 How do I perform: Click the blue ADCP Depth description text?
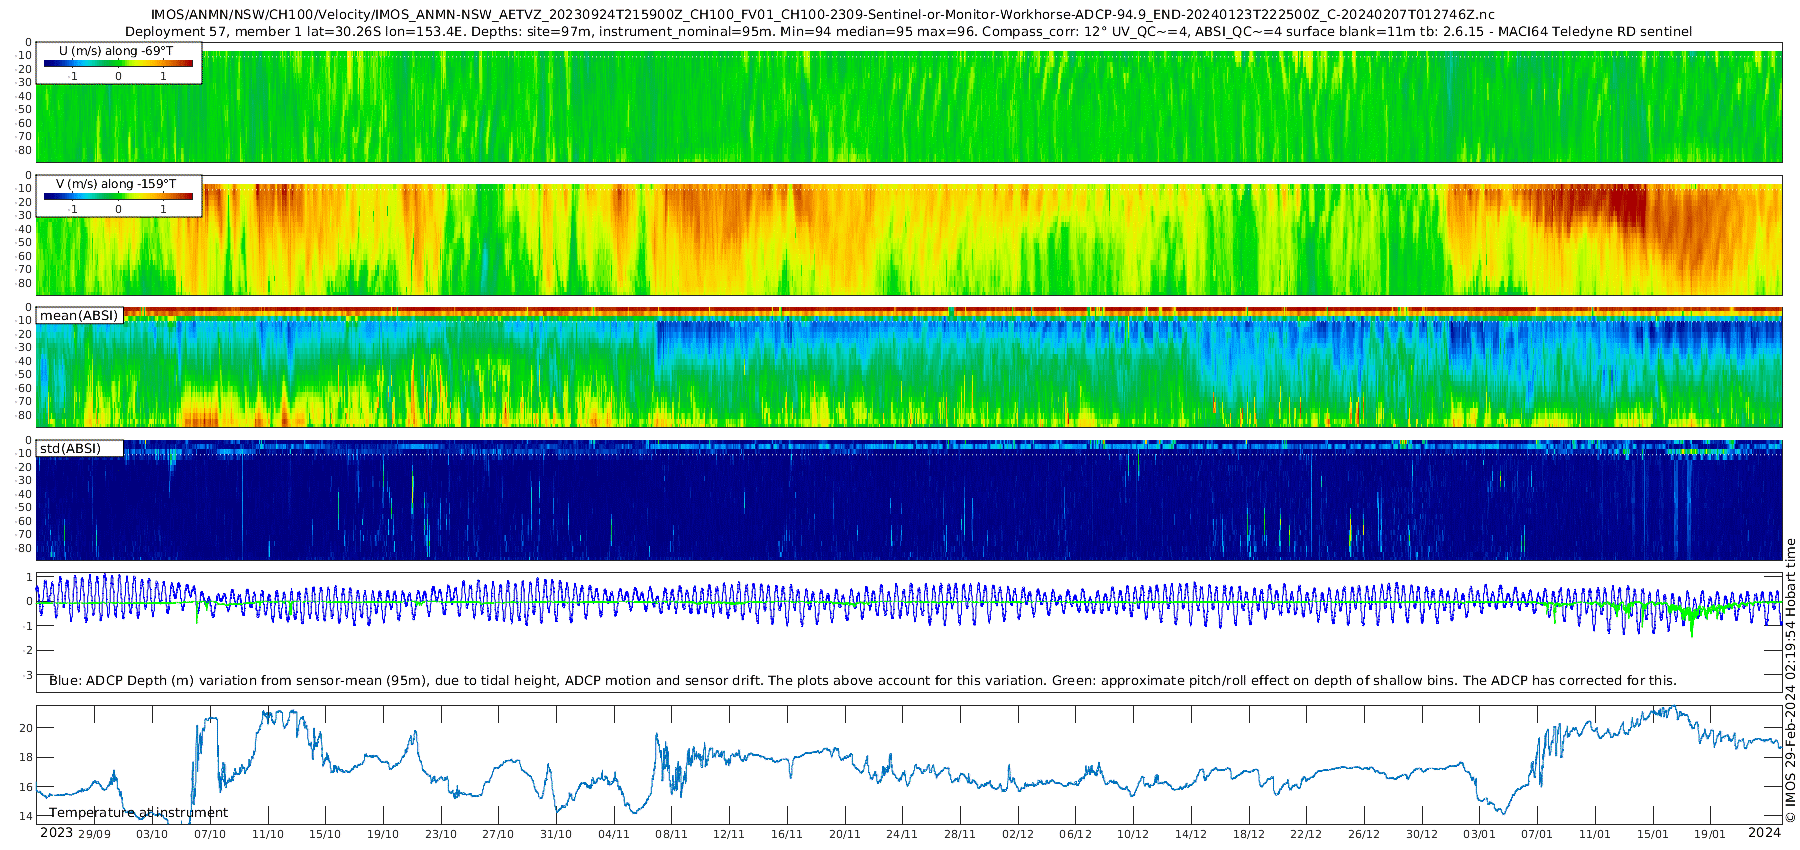click(862, 681)
